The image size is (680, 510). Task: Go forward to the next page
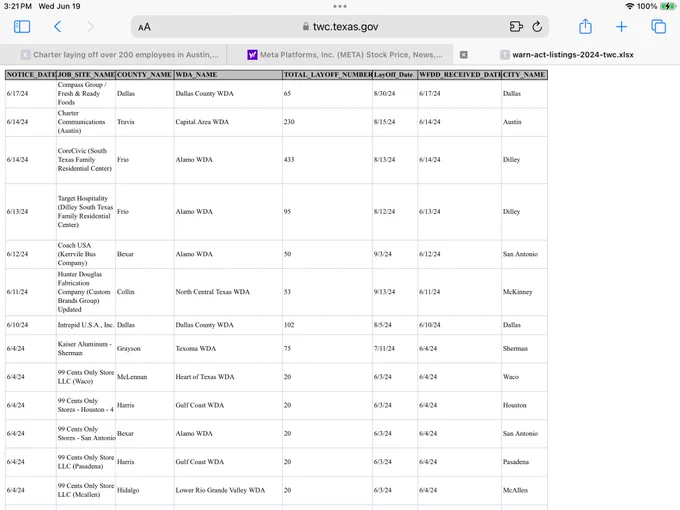coord(90,26)
